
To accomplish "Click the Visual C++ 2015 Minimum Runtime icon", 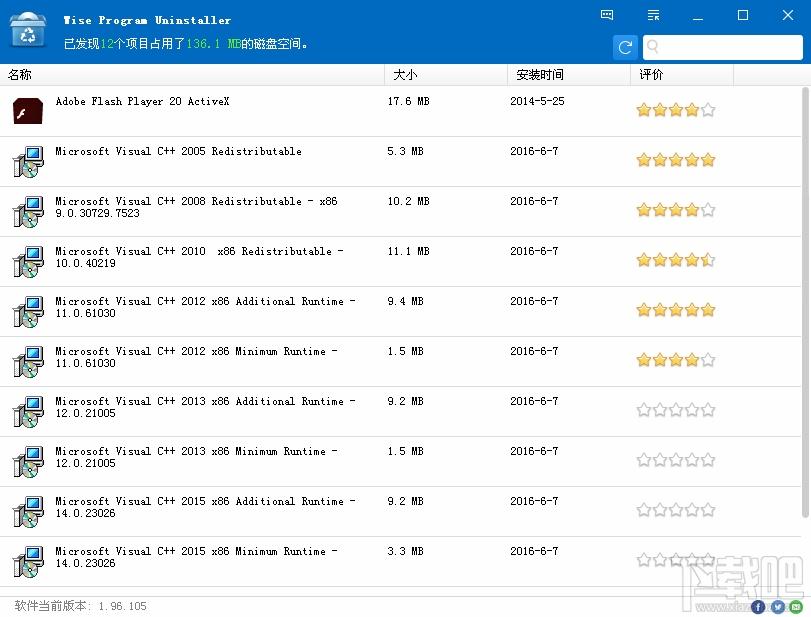I will click(28, 562).
